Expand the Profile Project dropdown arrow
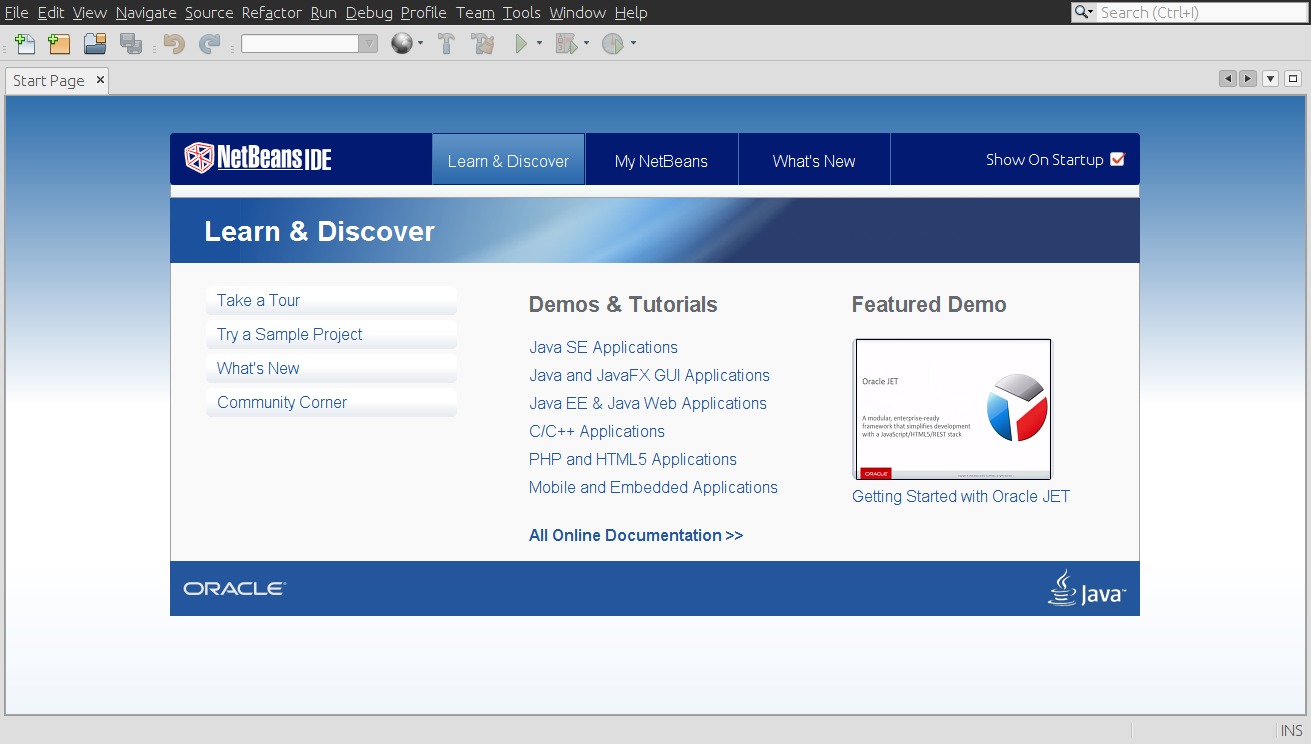This screenshot has width=1311, height=744. (633, 44)
